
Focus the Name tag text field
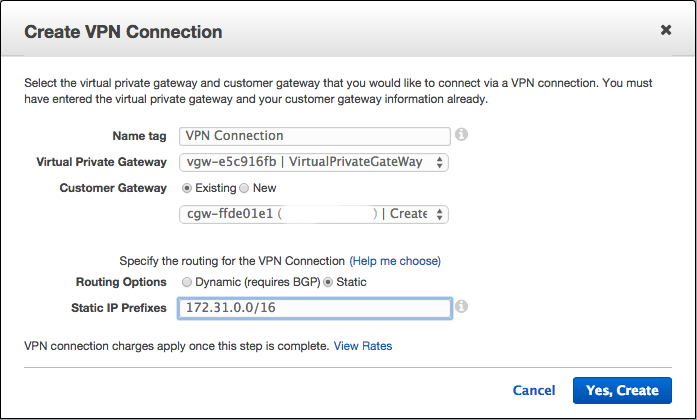[315, 136]
